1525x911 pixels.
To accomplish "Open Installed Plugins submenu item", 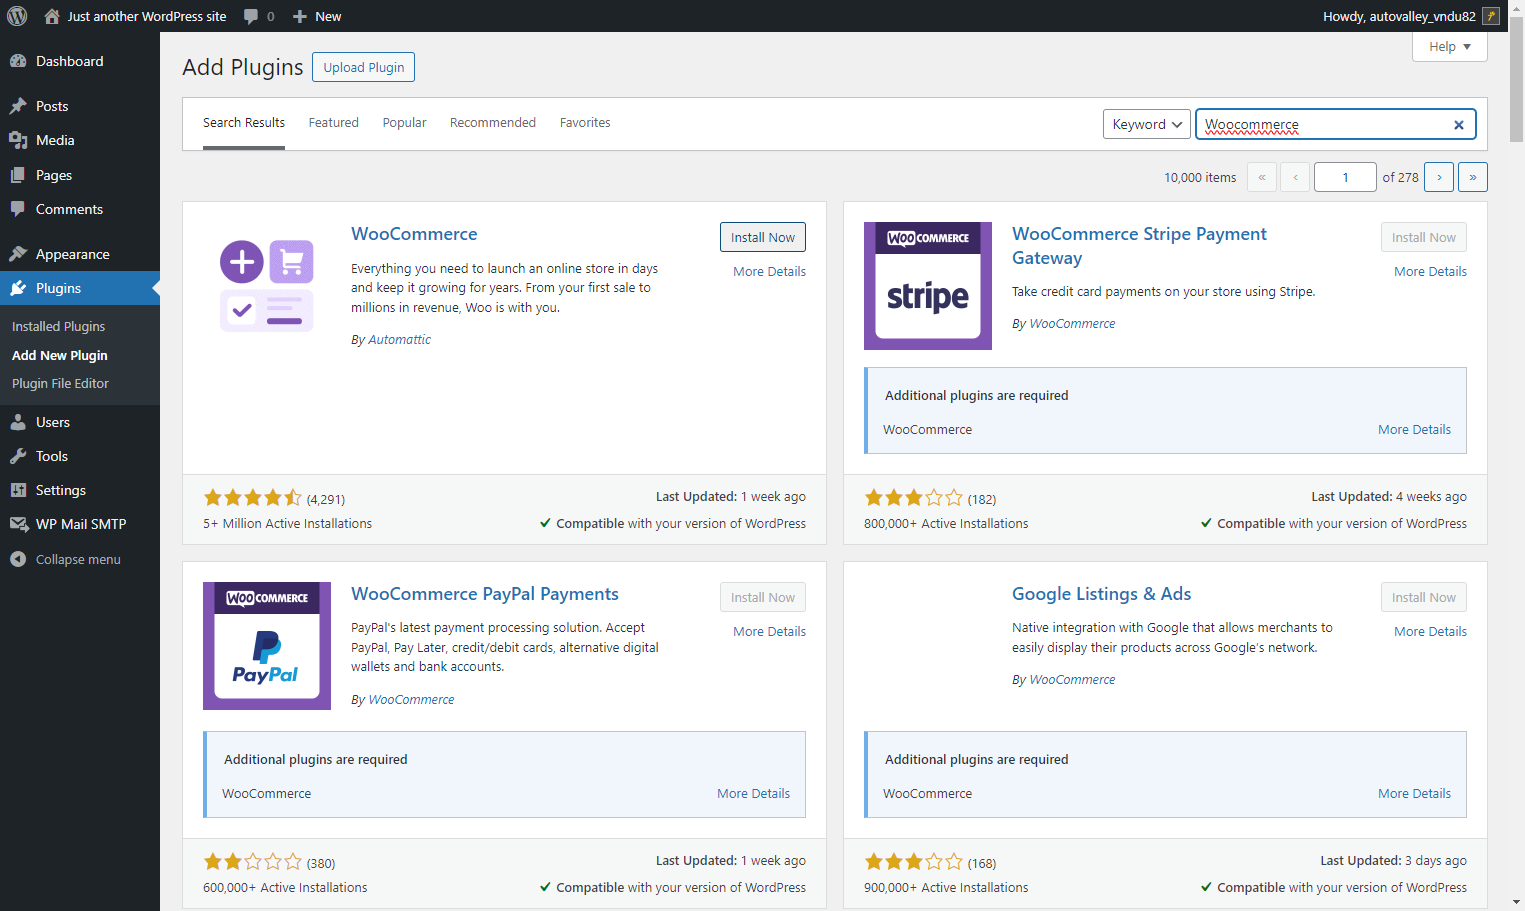I will pos(58,327).
